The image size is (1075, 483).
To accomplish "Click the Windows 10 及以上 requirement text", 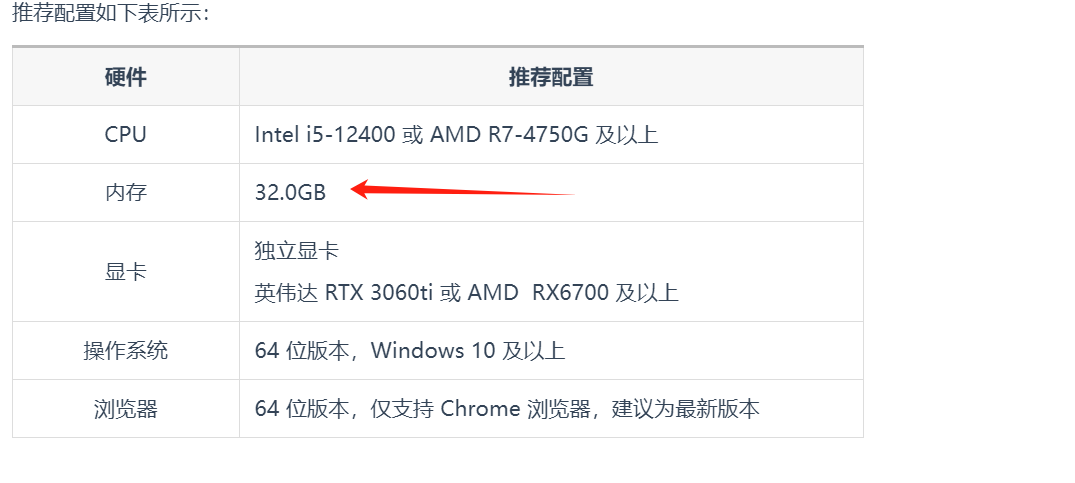I will pyautogui.click(x=468, y=351).
